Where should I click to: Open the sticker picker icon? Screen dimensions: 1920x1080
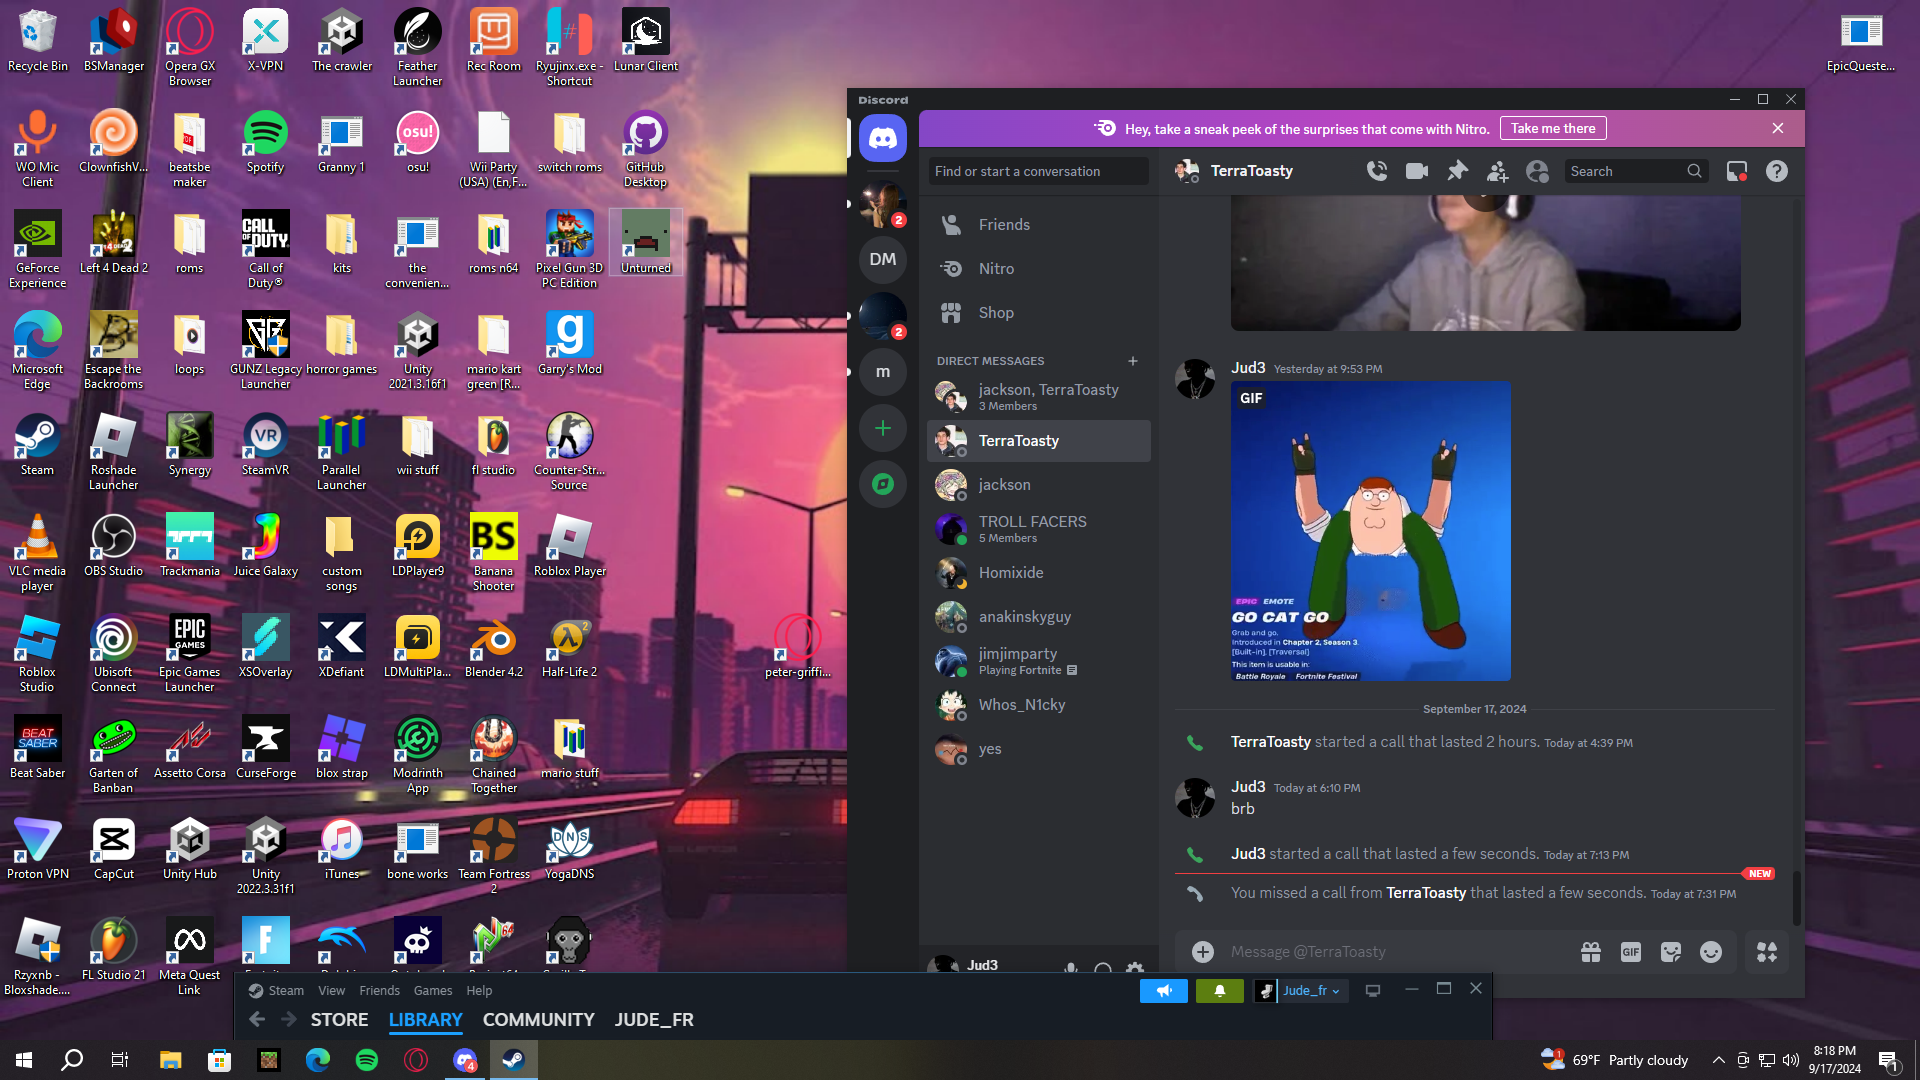click(x=1671, y=952)
